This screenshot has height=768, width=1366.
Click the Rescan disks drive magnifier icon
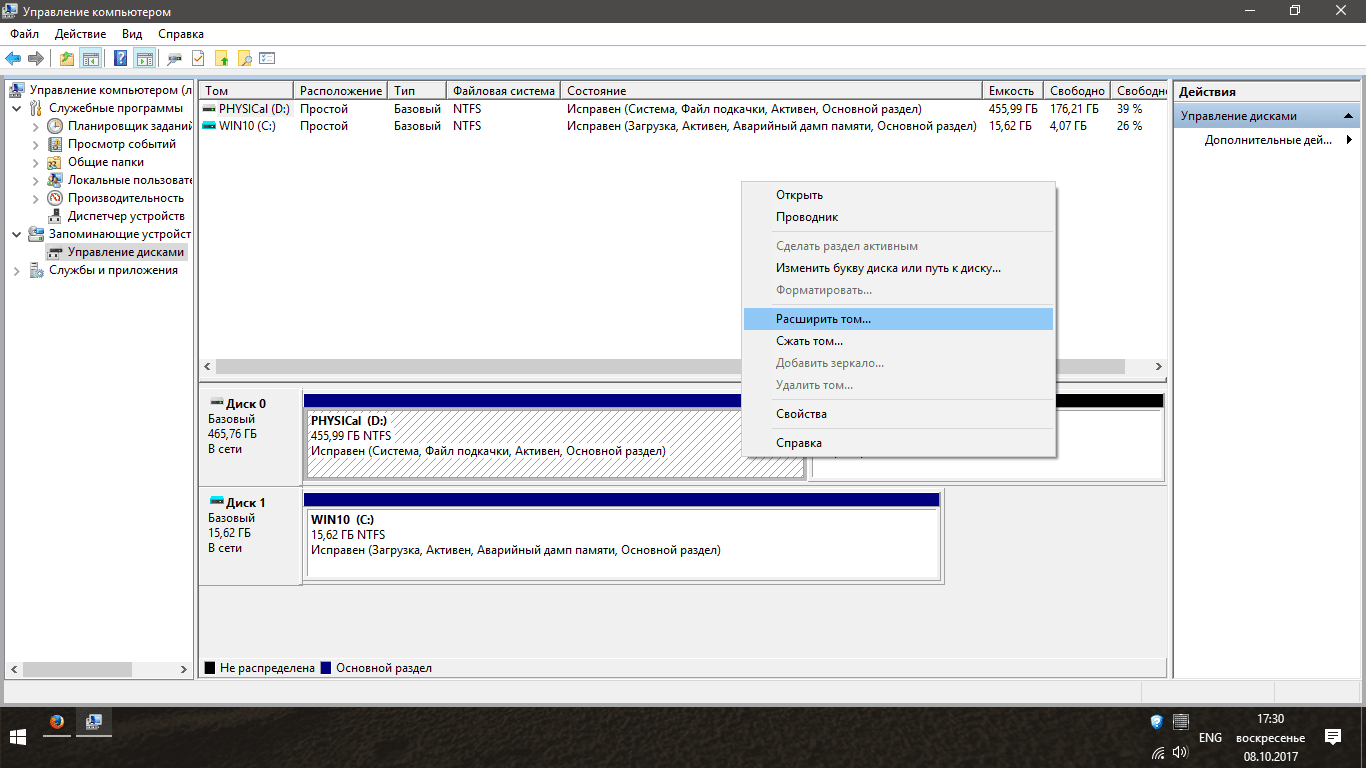(x=175, y=58)
